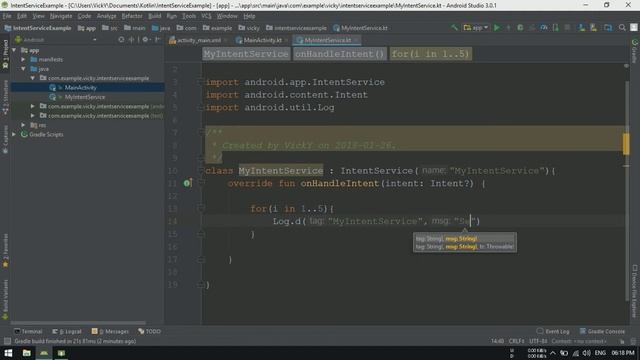Viewport: 640px width, 360px height.
Task: Open the Help menu
Action: 249,16
